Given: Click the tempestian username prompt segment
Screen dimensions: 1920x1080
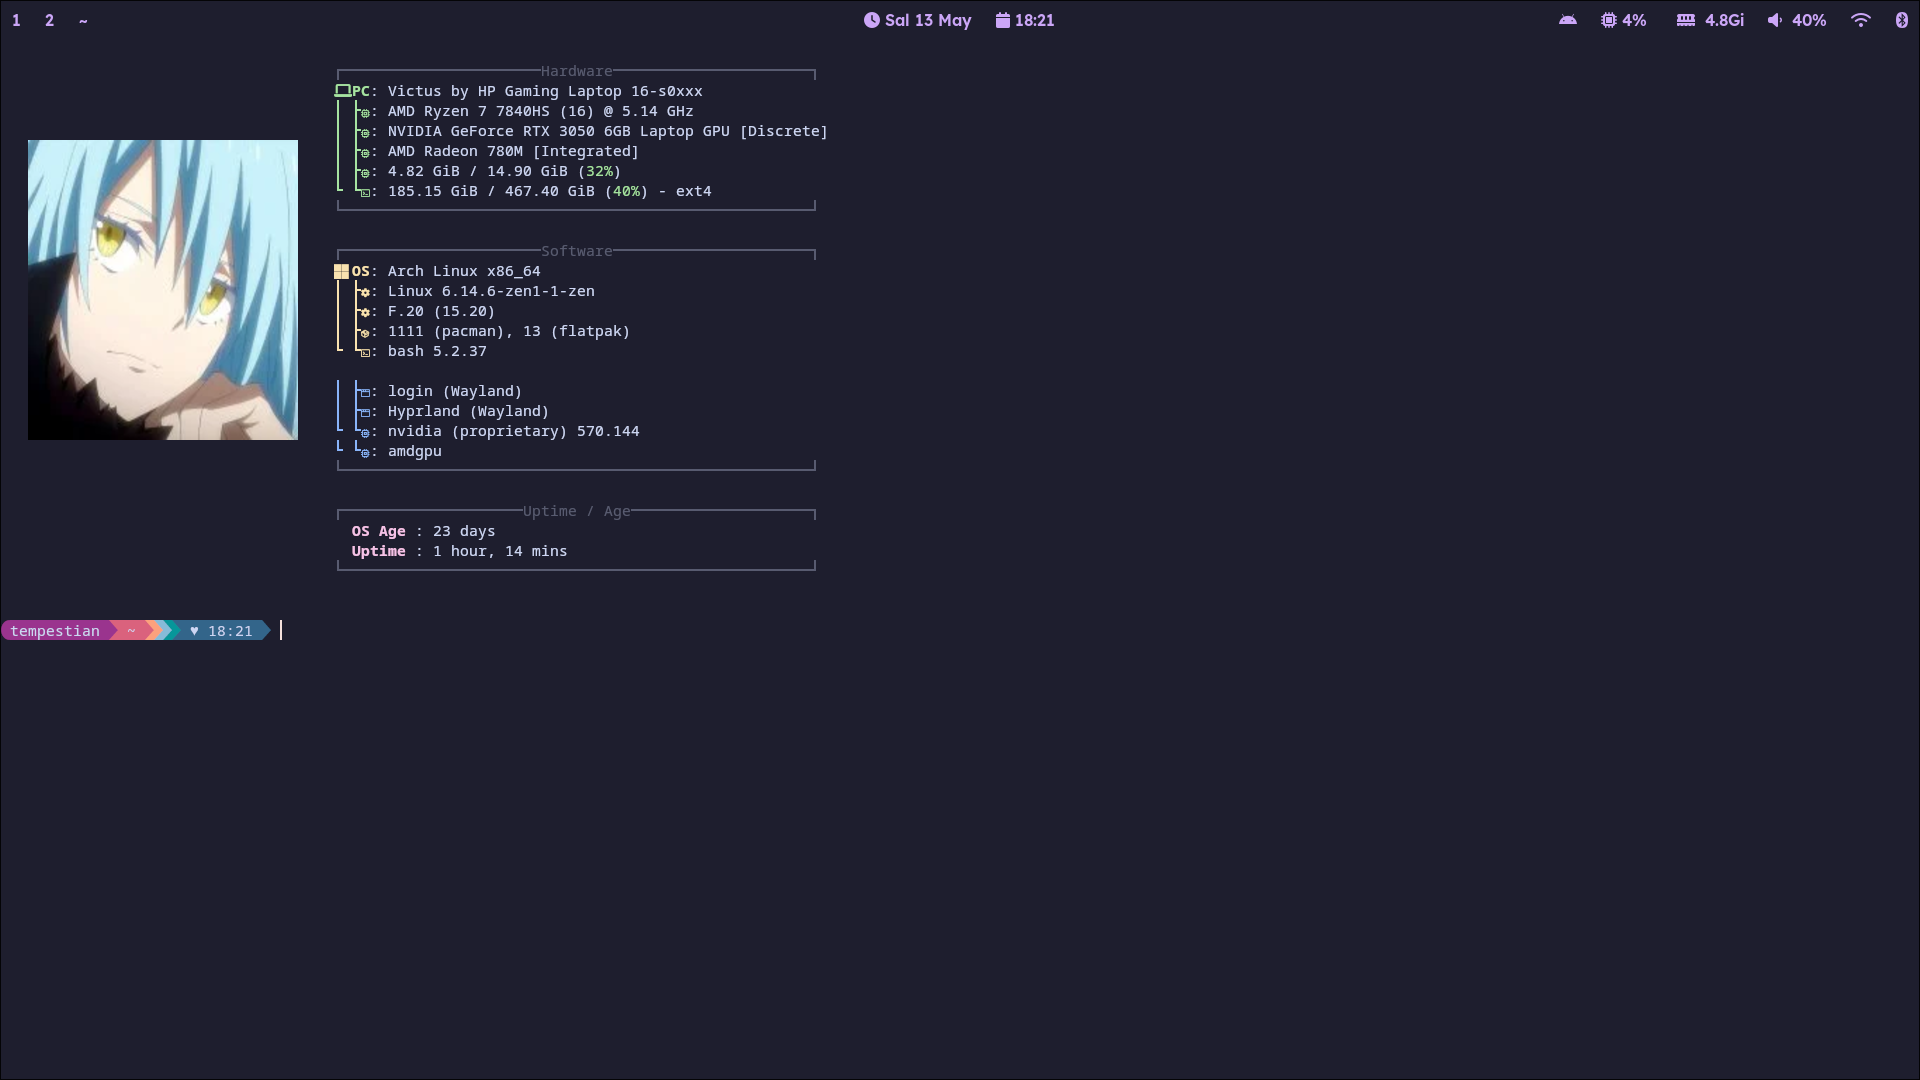Looking at the screenshot, I should 55,631.
